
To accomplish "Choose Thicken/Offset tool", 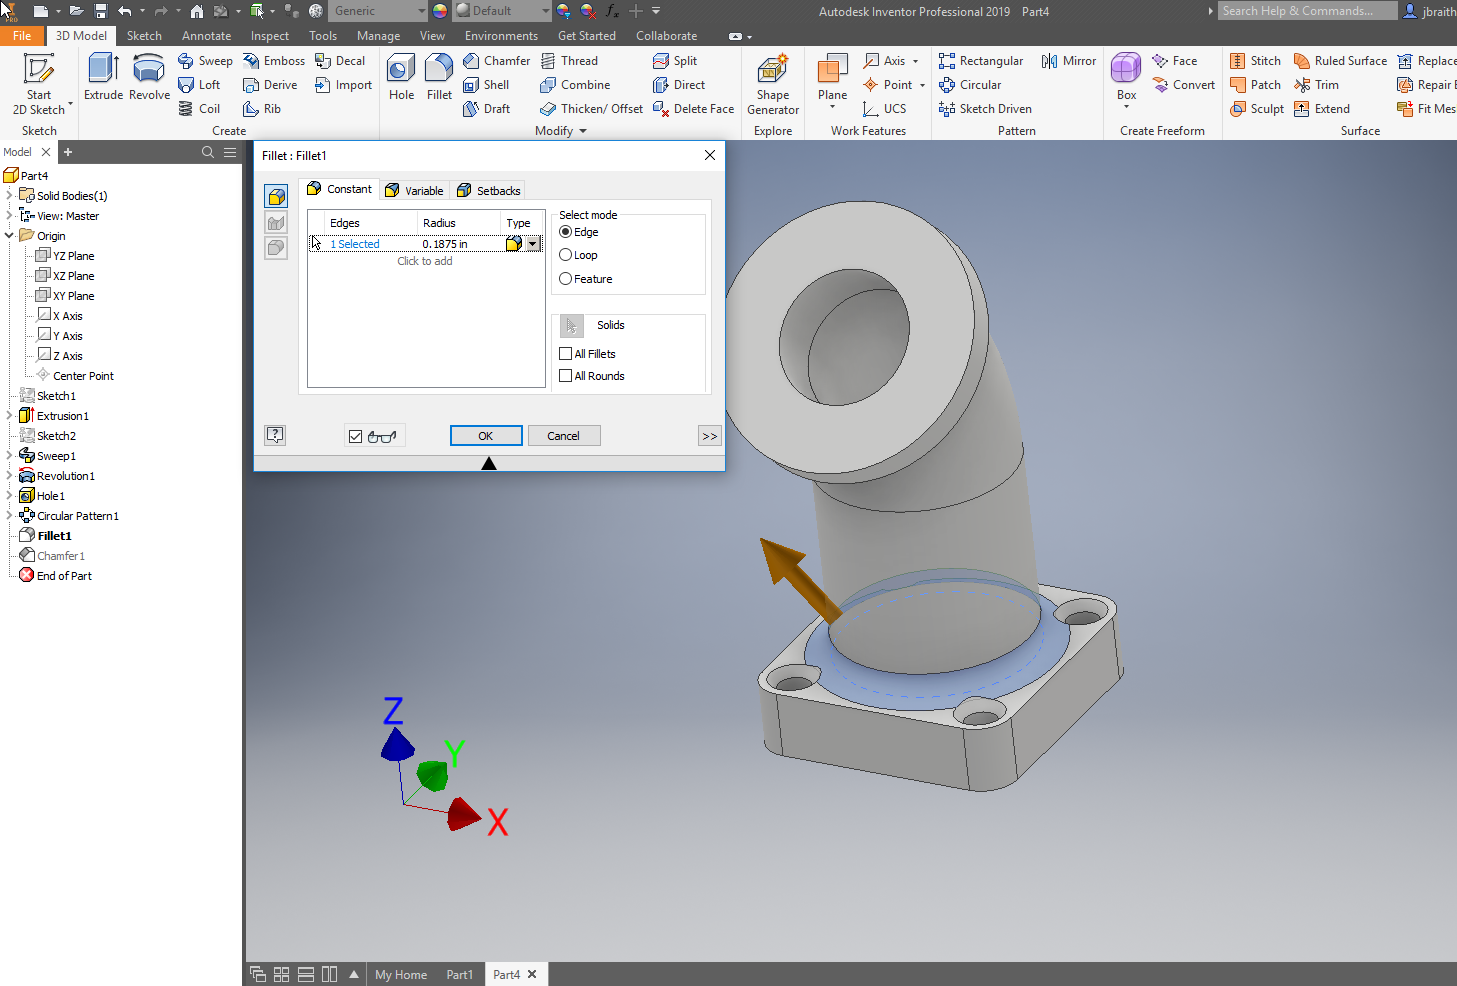I will coord(591,109).
